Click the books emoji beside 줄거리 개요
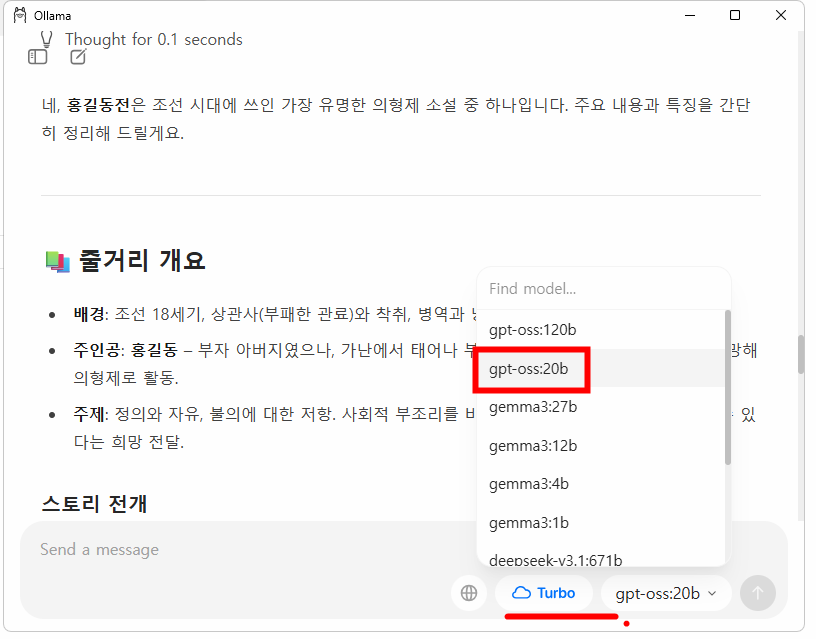 tap(57, 262)
